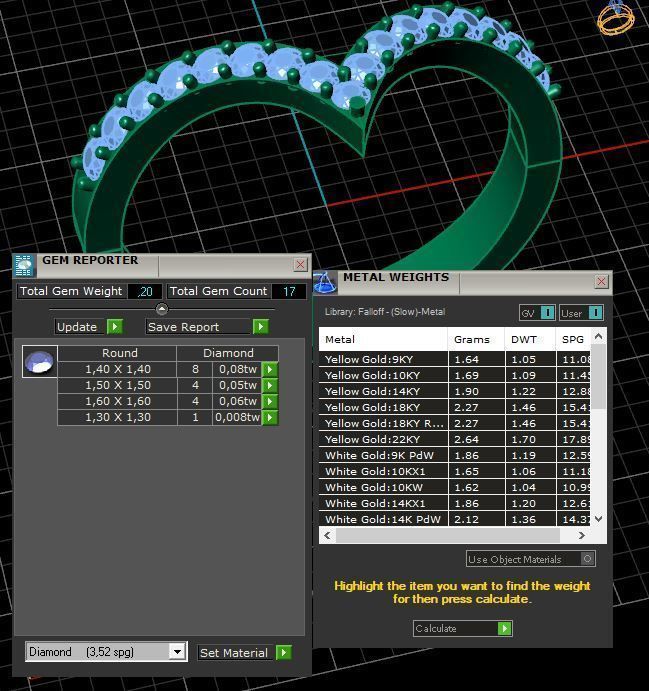Click green arrow in 1,40 X 1,40 row
The height and width of the screenshot is (691, 649).
(270, 369)
